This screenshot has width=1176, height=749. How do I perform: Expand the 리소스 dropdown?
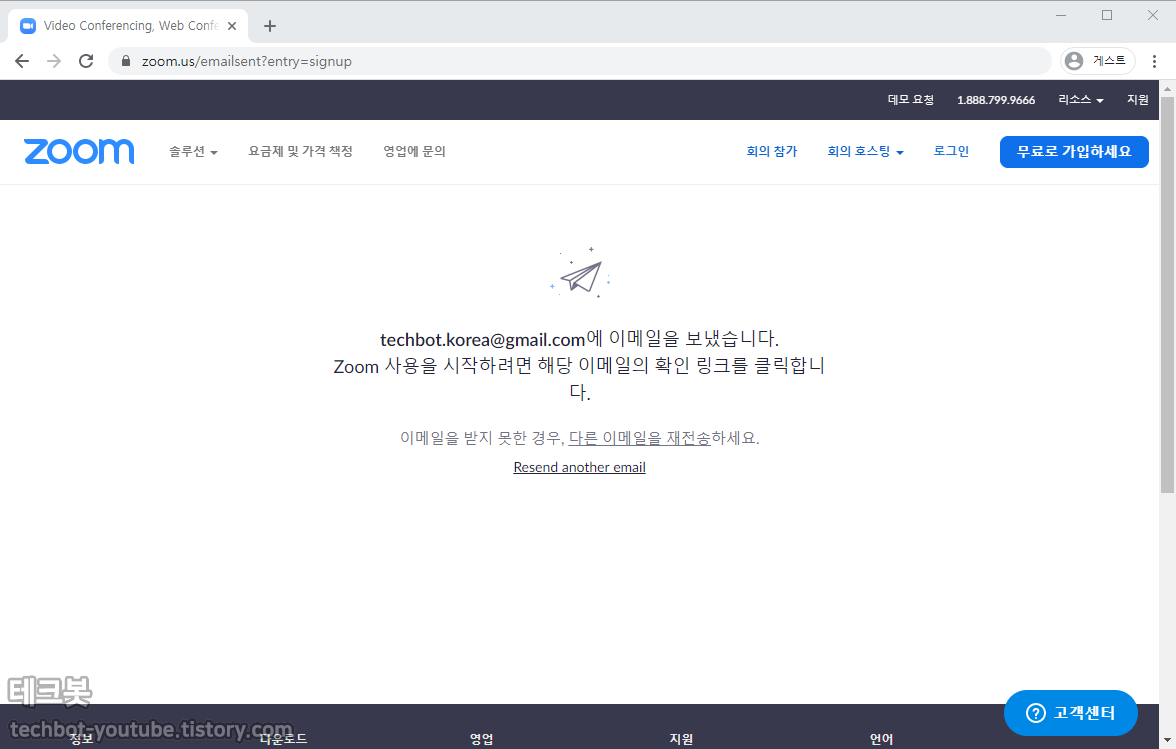pos(1081,100)
